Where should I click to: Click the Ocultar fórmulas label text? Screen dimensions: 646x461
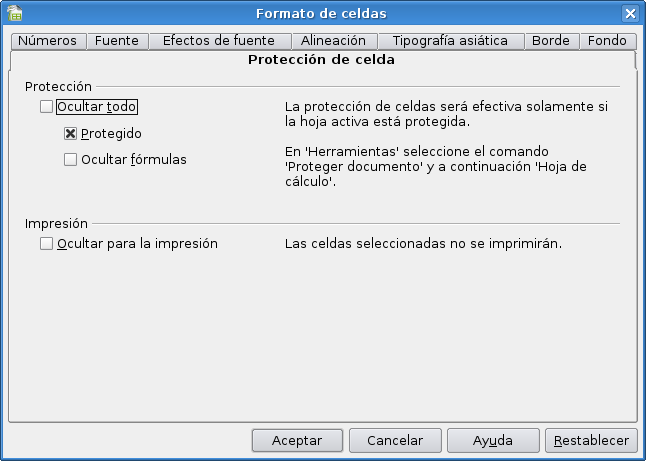[134, 159]
